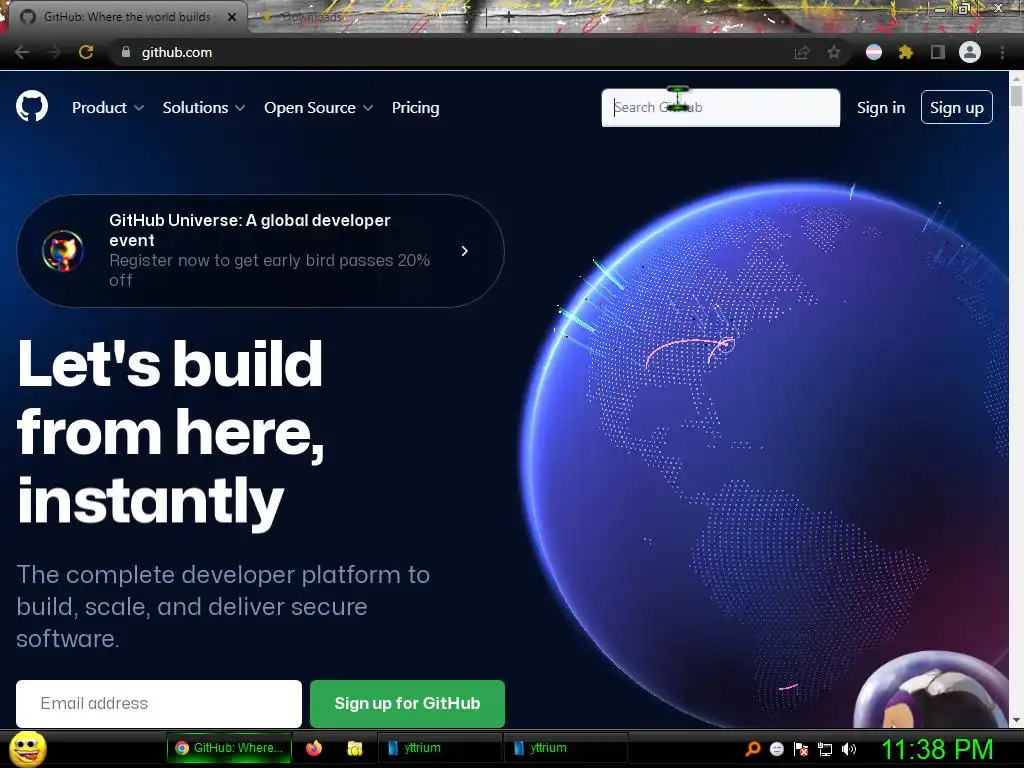Open the folder icon in the taskbar
The height and width of the screenshot is (768, 1024).
[x=355, y=748]
